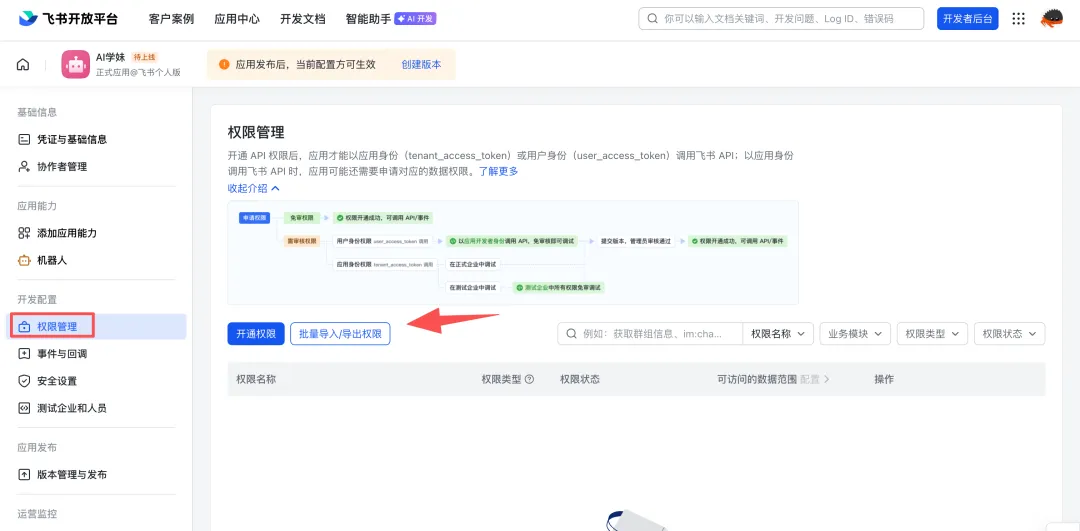Click the 机器人 bot icon

tap(24, 260)
